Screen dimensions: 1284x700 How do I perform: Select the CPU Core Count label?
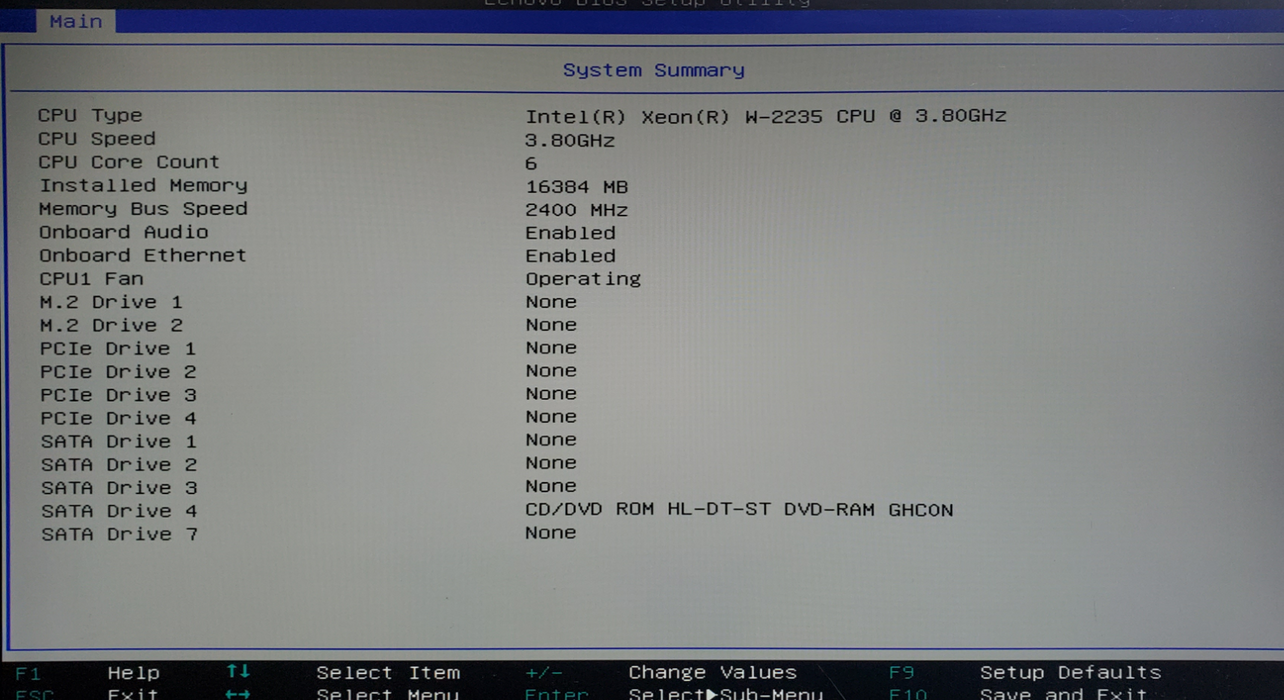click(x=129, y=162)
